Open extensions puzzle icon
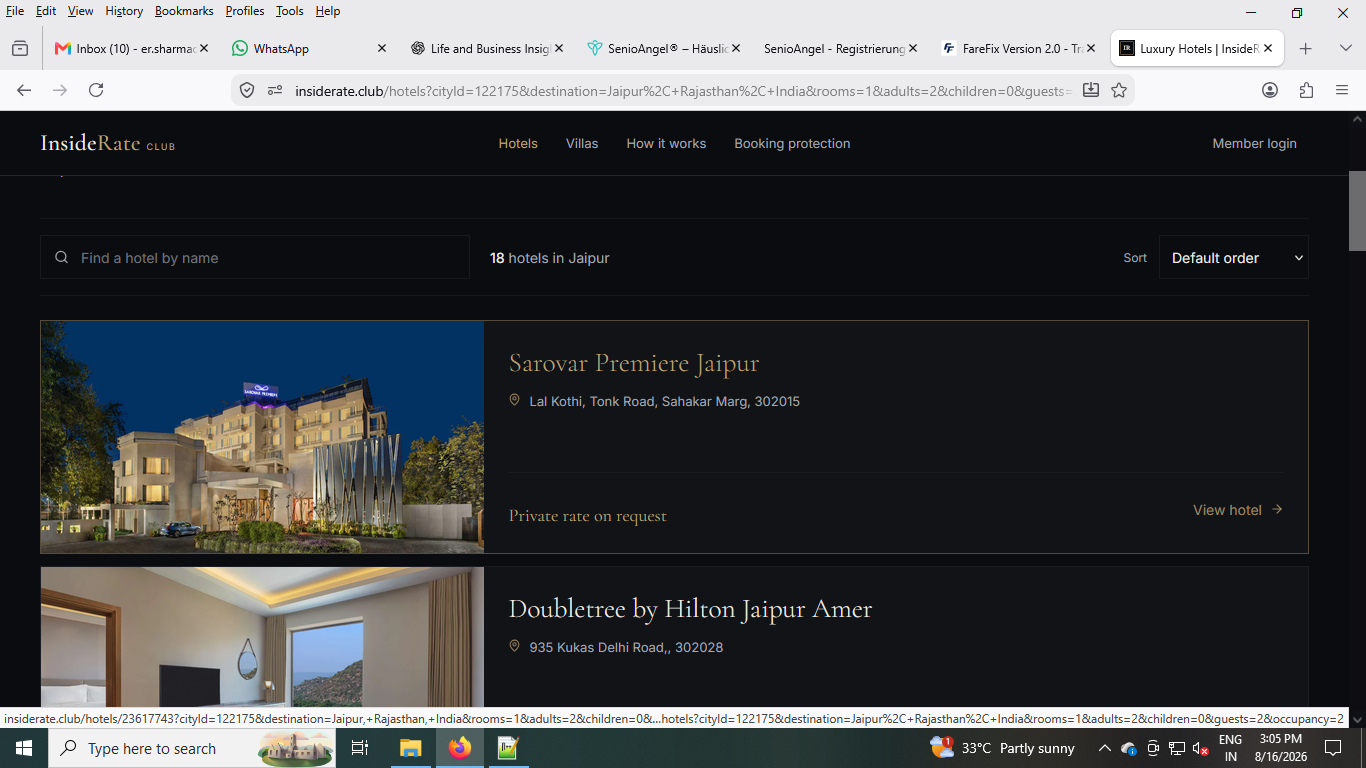Viewport: 1366px width, 768px height. point(1306,90)
